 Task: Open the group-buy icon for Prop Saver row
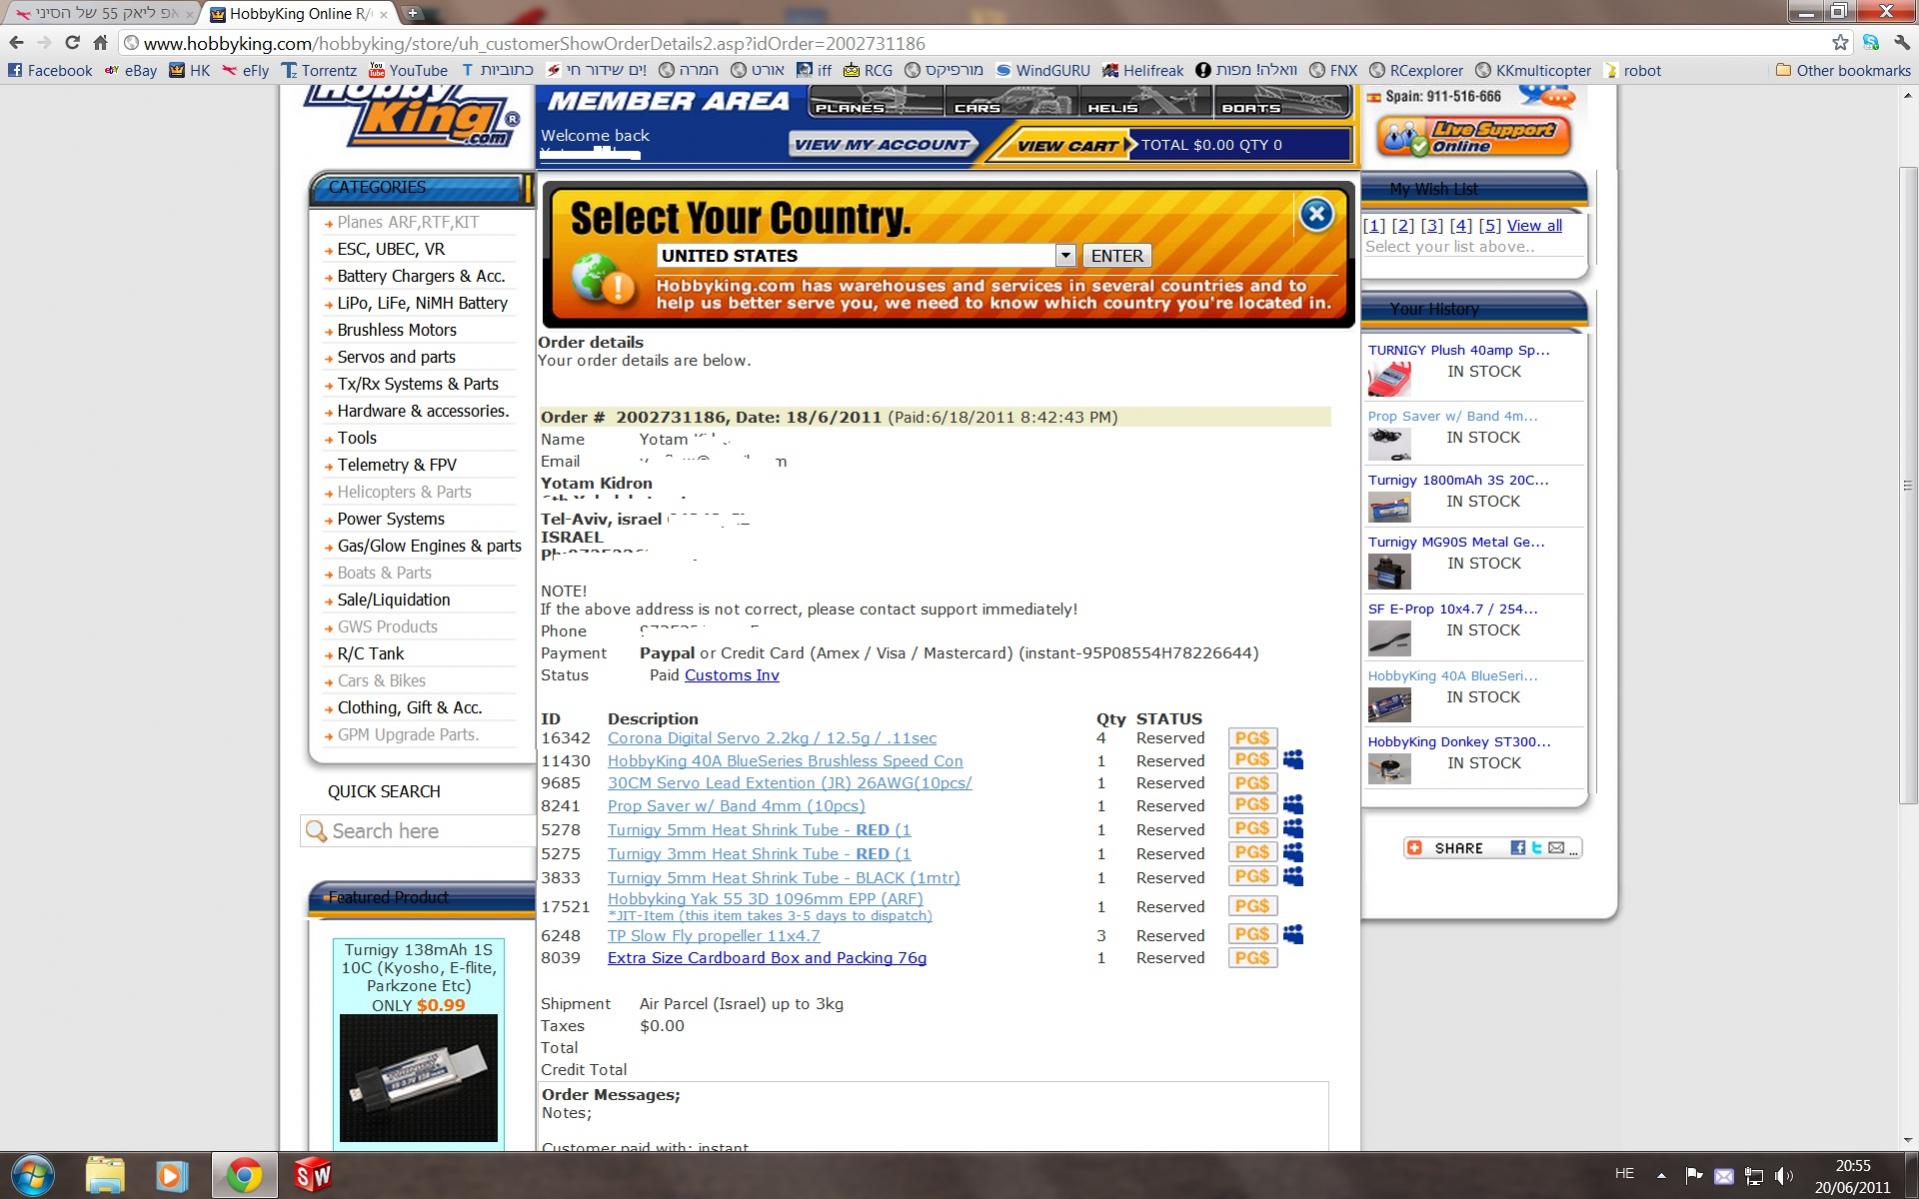1293,805
